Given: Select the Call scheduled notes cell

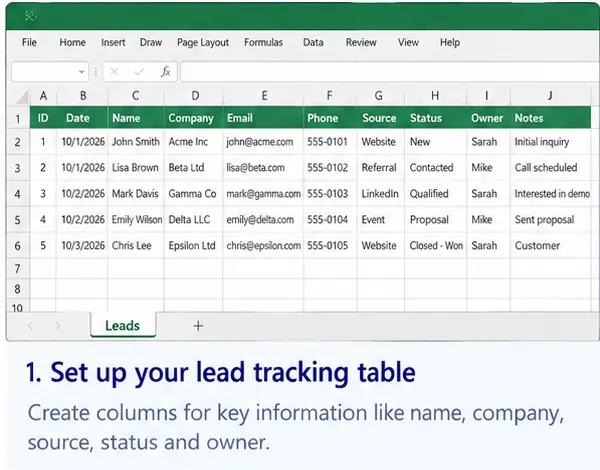Looking at the screenshot, I should (551, 168).
